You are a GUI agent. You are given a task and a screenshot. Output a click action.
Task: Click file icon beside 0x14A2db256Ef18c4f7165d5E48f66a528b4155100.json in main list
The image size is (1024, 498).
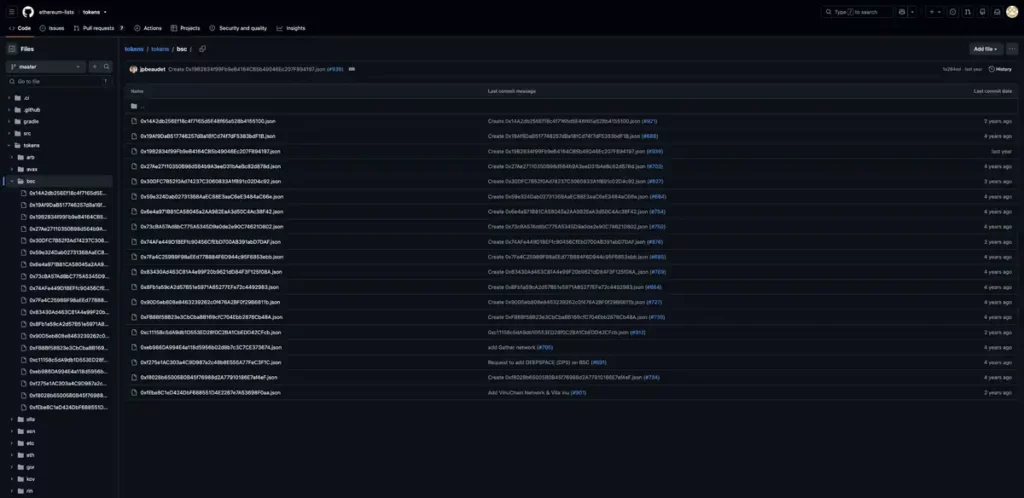[134, 121]
